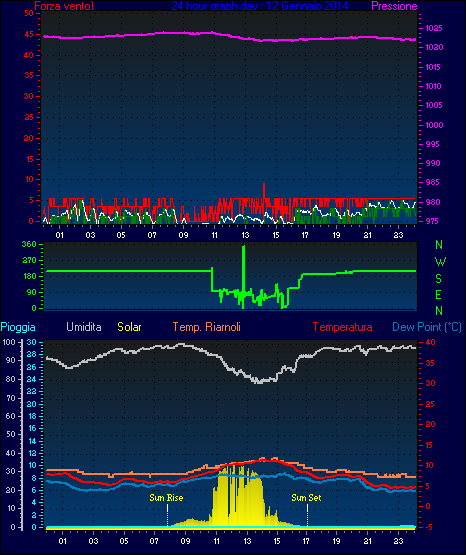
Task: Click the 180 wind direction degree label
Action: 29,277
